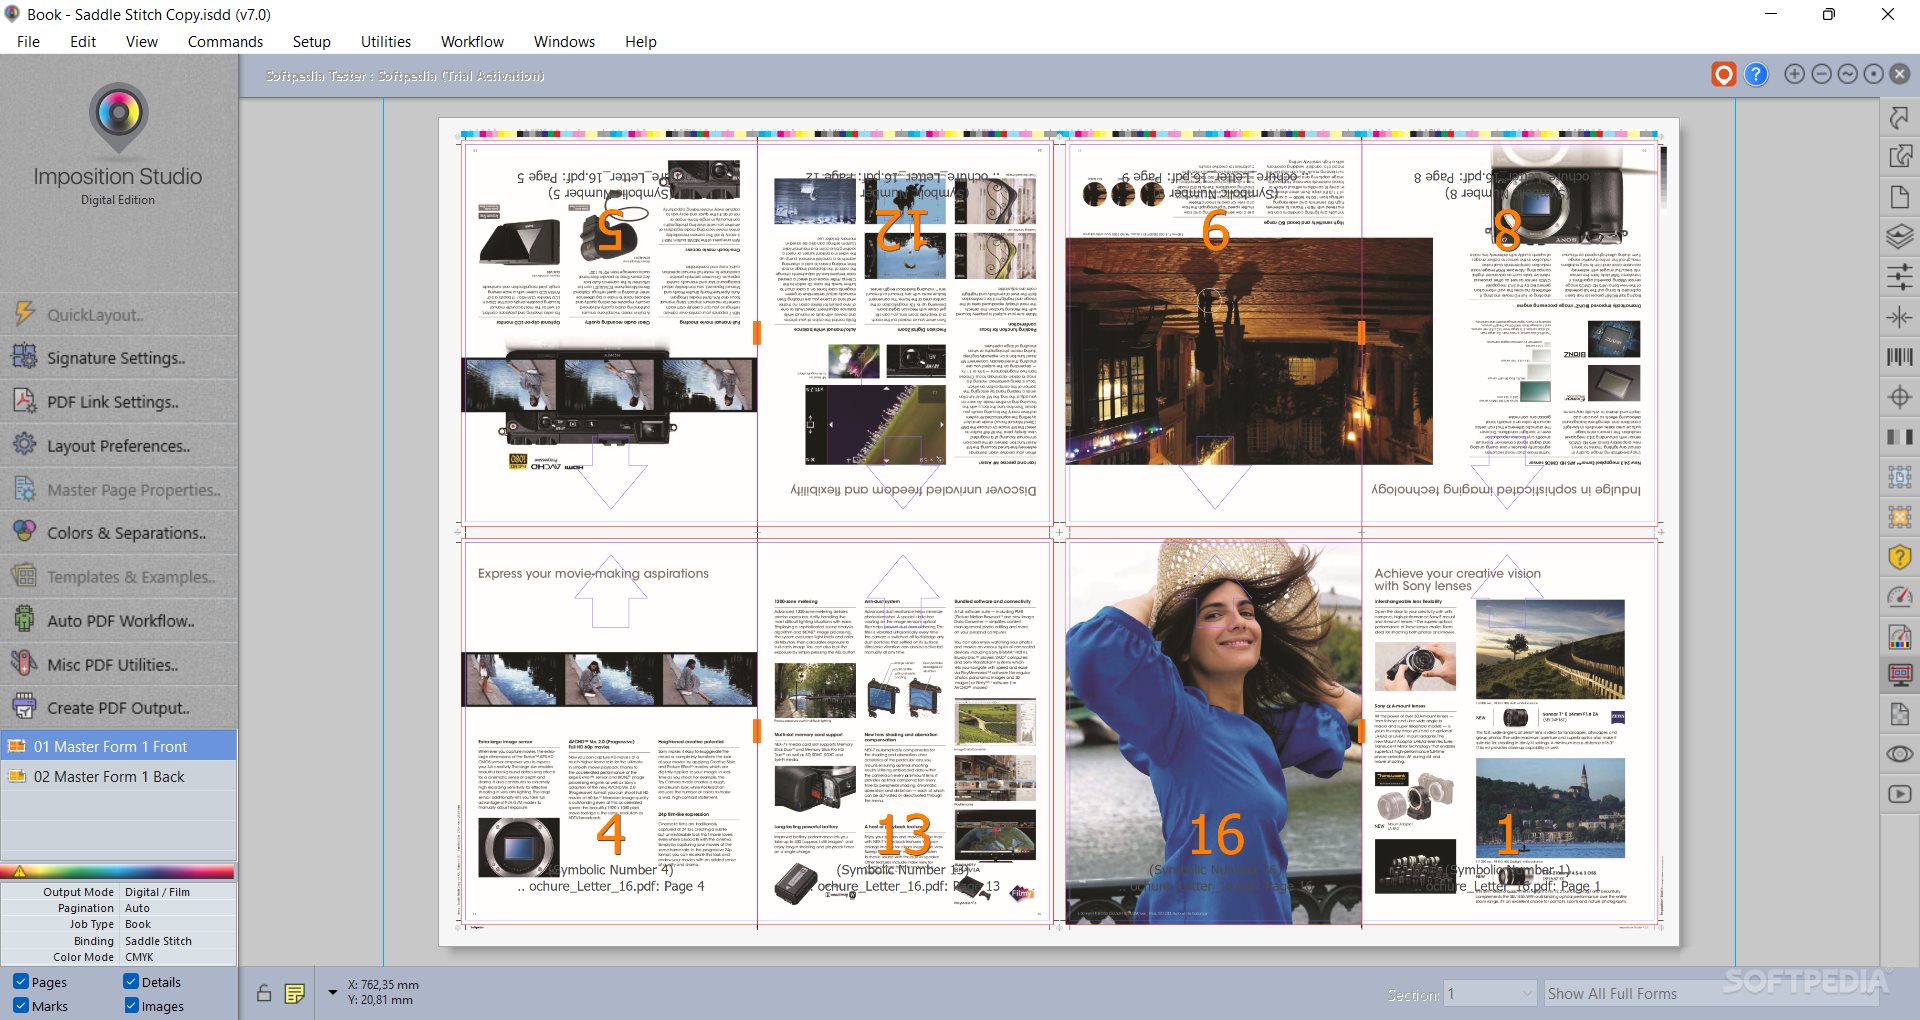Image resolution: width=1920 pixels, height=1020 pixels.
Task: Open Templates & Examples
Action: click(x=119, y=576)
